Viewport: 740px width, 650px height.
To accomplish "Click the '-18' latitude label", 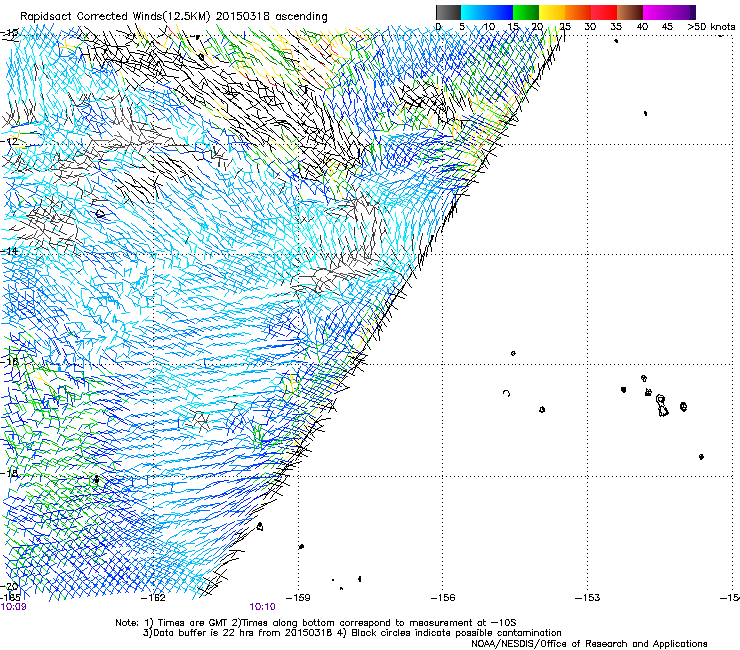I will pyautogui.click(x=9, y=473).
